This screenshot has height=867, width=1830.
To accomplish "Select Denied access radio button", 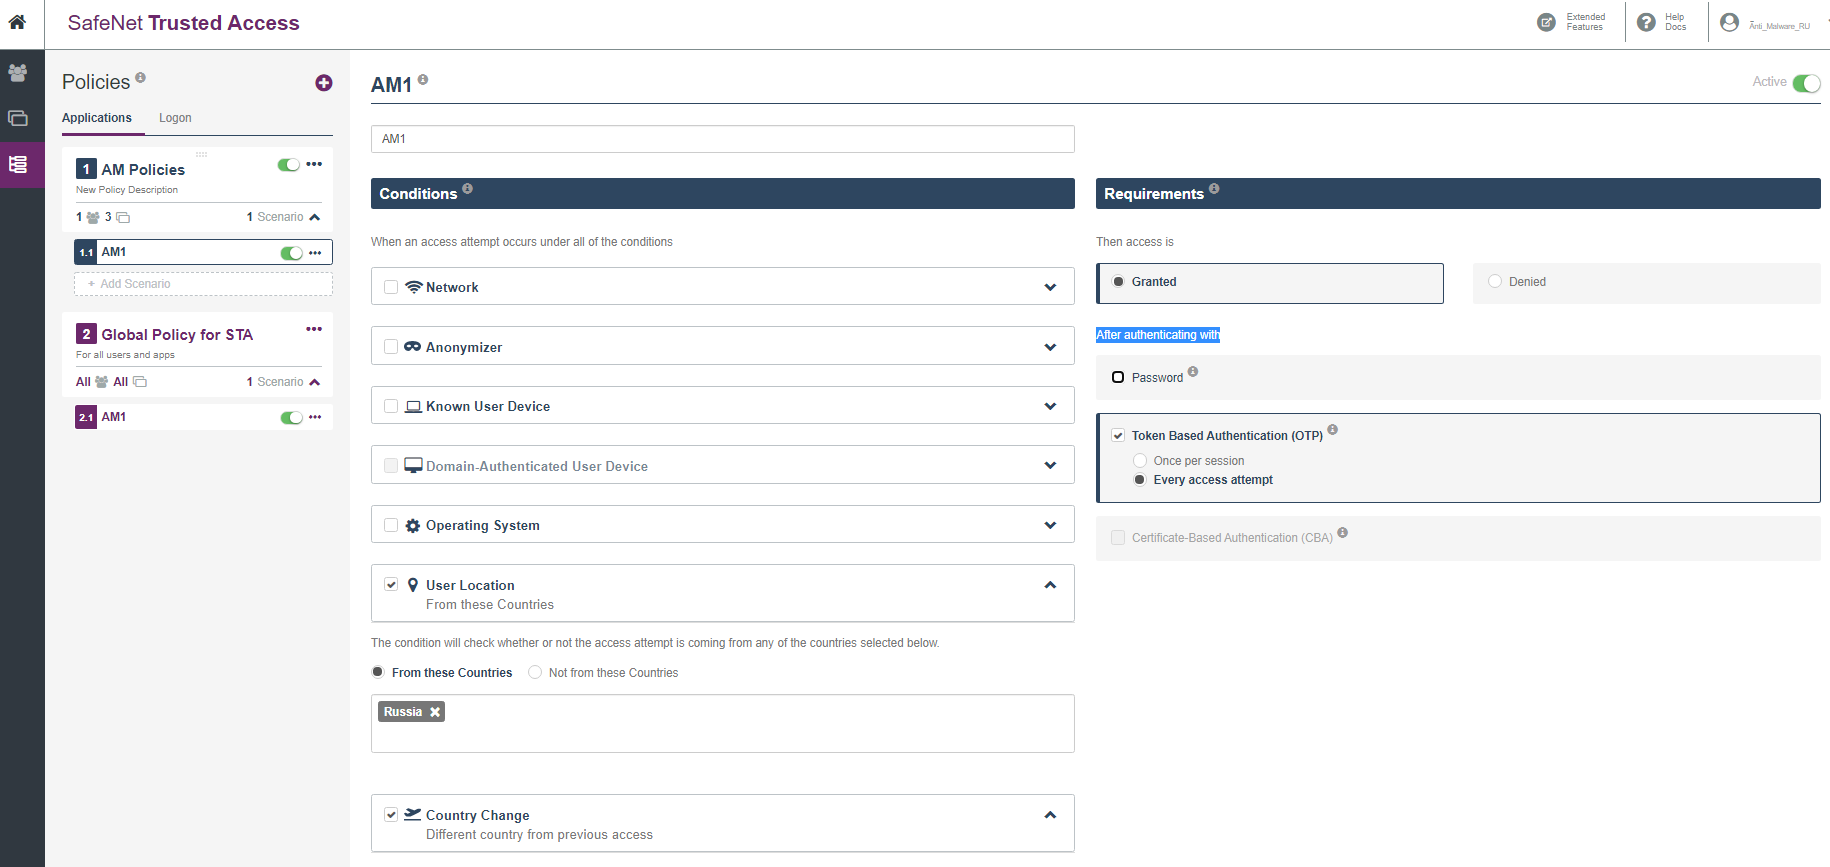I will [x=1495, y=282].
